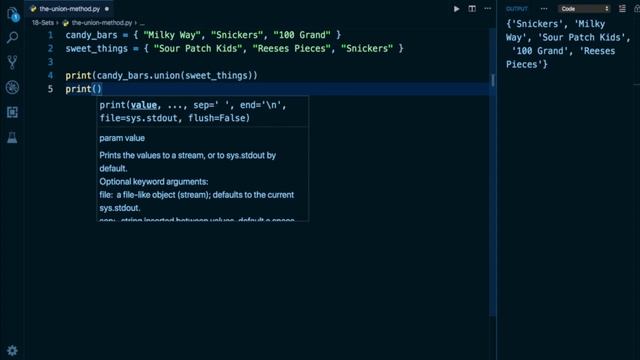Click line number 5 in the gutter
The image size is (640, 360).
tap(51, 89)
